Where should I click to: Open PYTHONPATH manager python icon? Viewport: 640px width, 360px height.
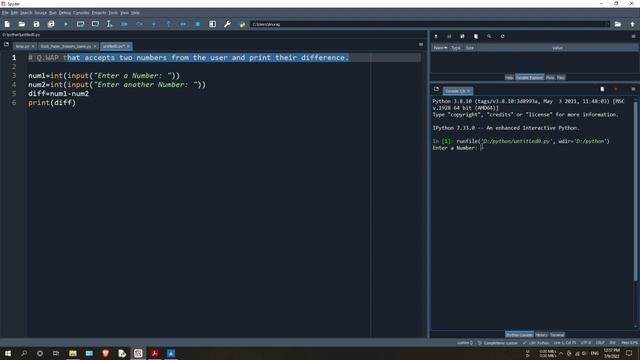pyautogui.click(x=242, y=24)
